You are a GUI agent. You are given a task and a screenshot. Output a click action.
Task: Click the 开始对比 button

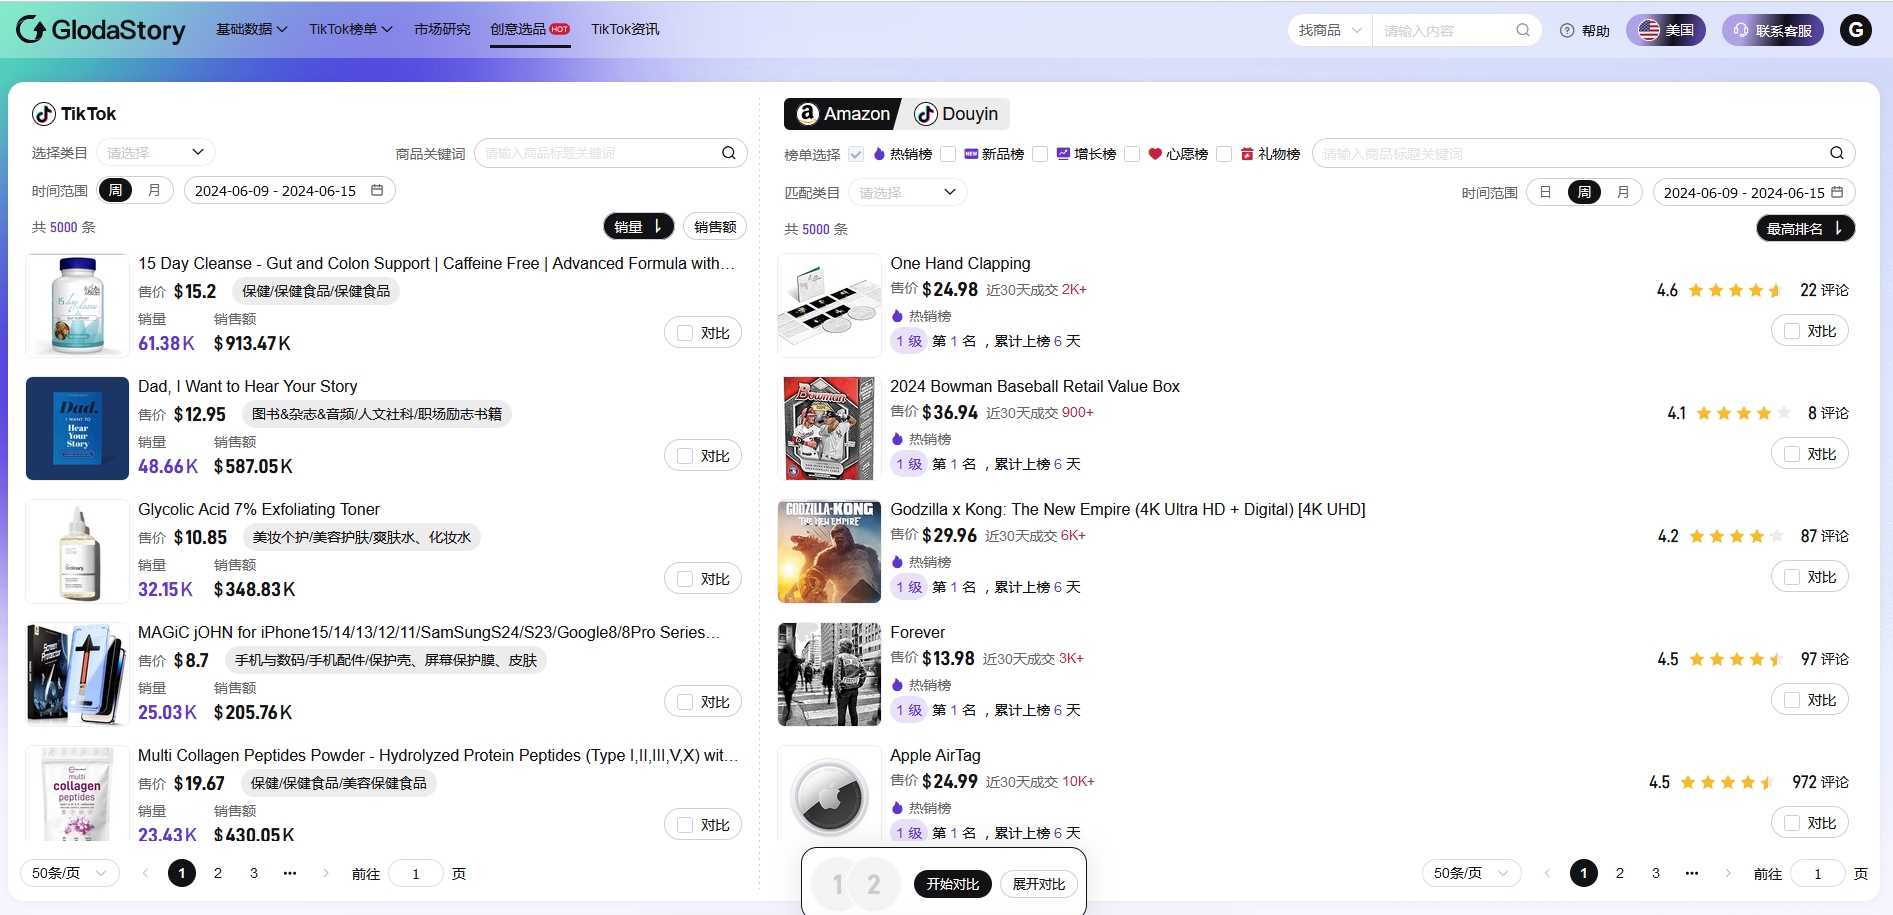953,884
